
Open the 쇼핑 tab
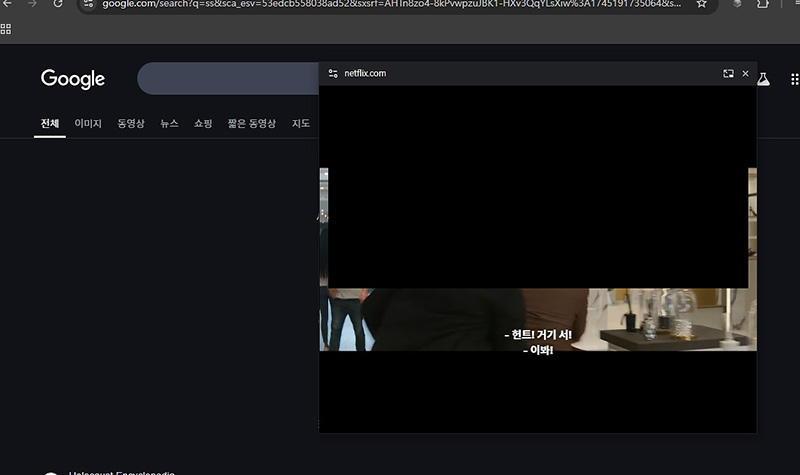click(203, 123)
